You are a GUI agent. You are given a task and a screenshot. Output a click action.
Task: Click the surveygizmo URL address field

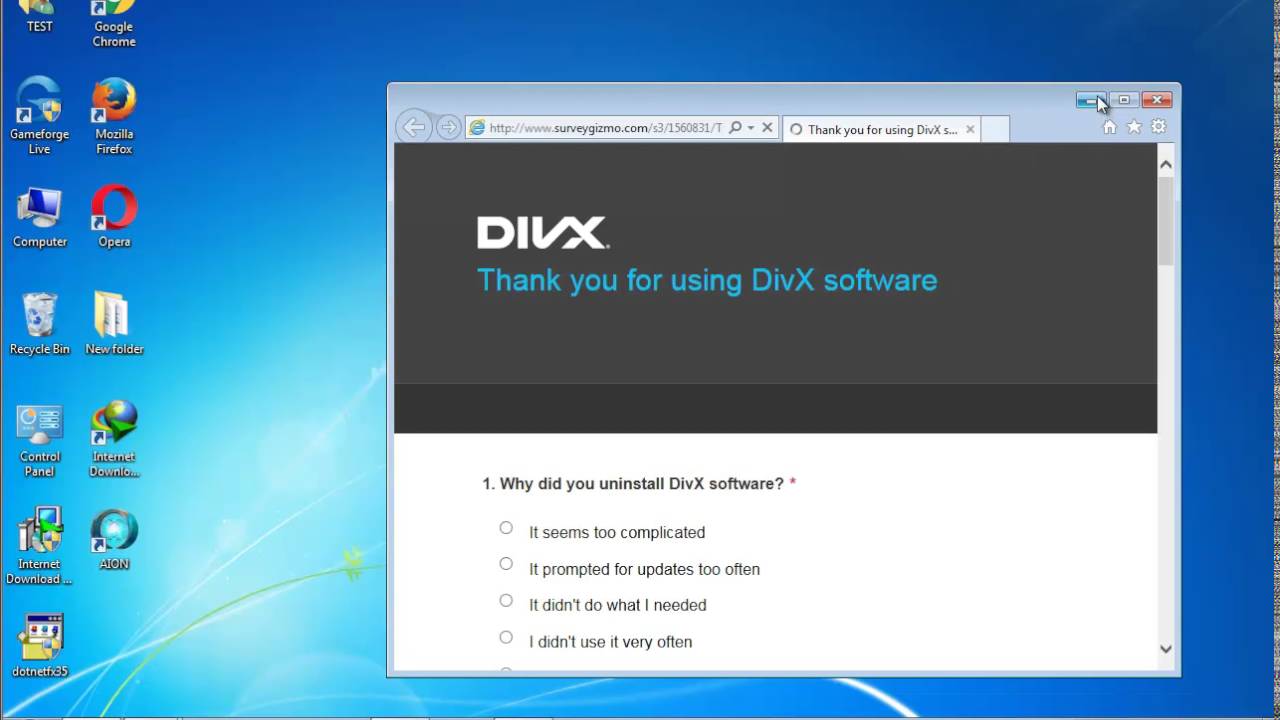605,128
